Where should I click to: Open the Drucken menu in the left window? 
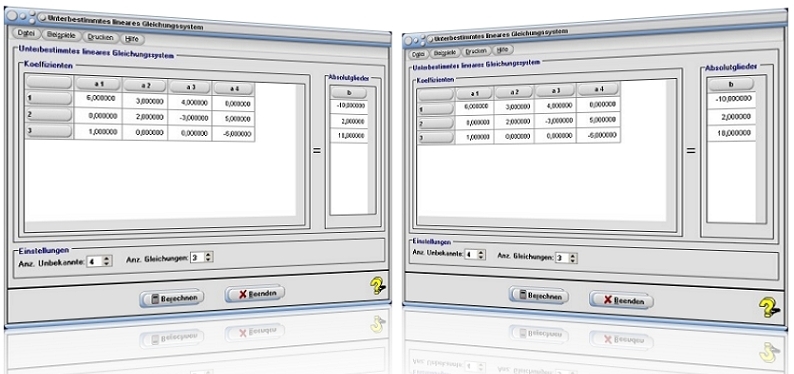(x=100, y=37)
